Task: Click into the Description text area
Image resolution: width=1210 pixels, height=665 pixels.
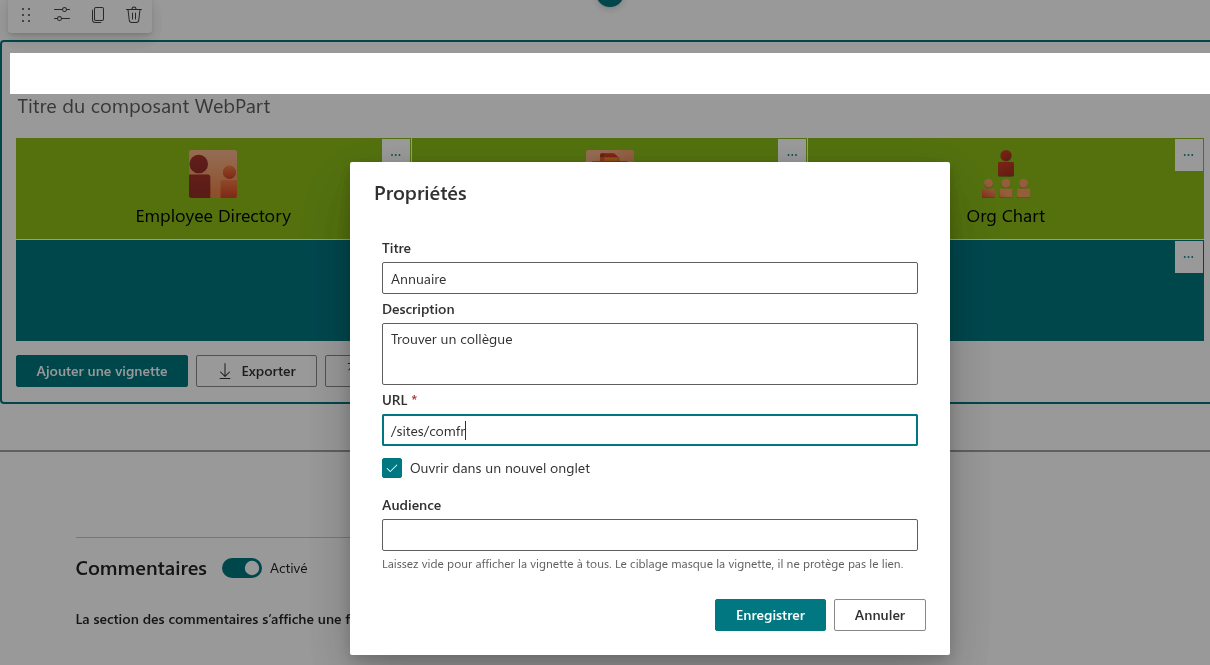Action: coord(650,354)
